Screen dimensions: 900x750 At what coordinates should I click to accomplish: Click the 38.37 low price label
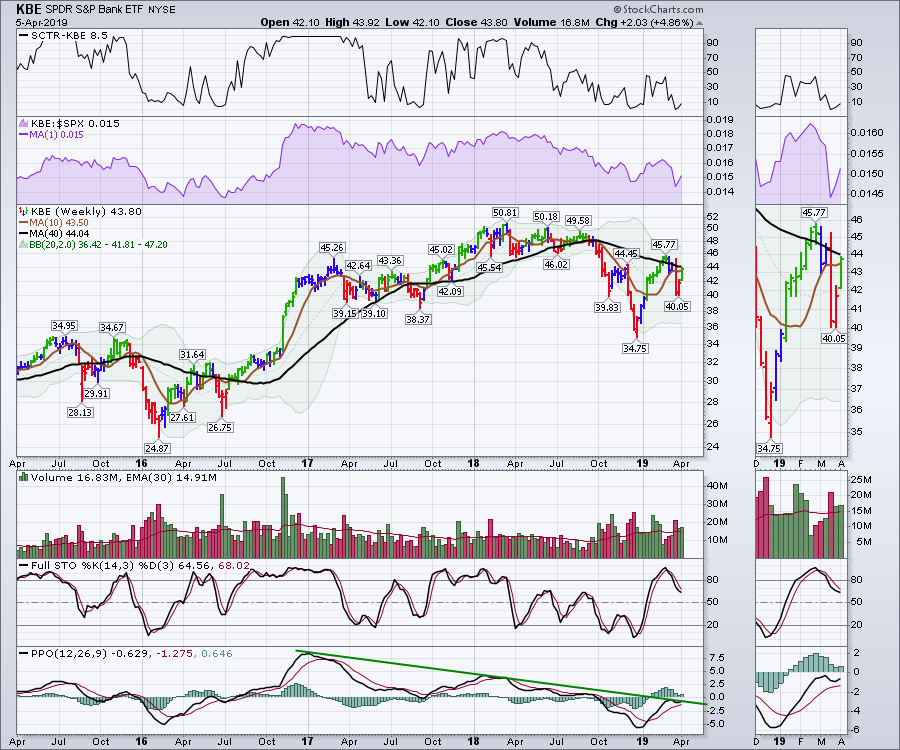[418, 319]
